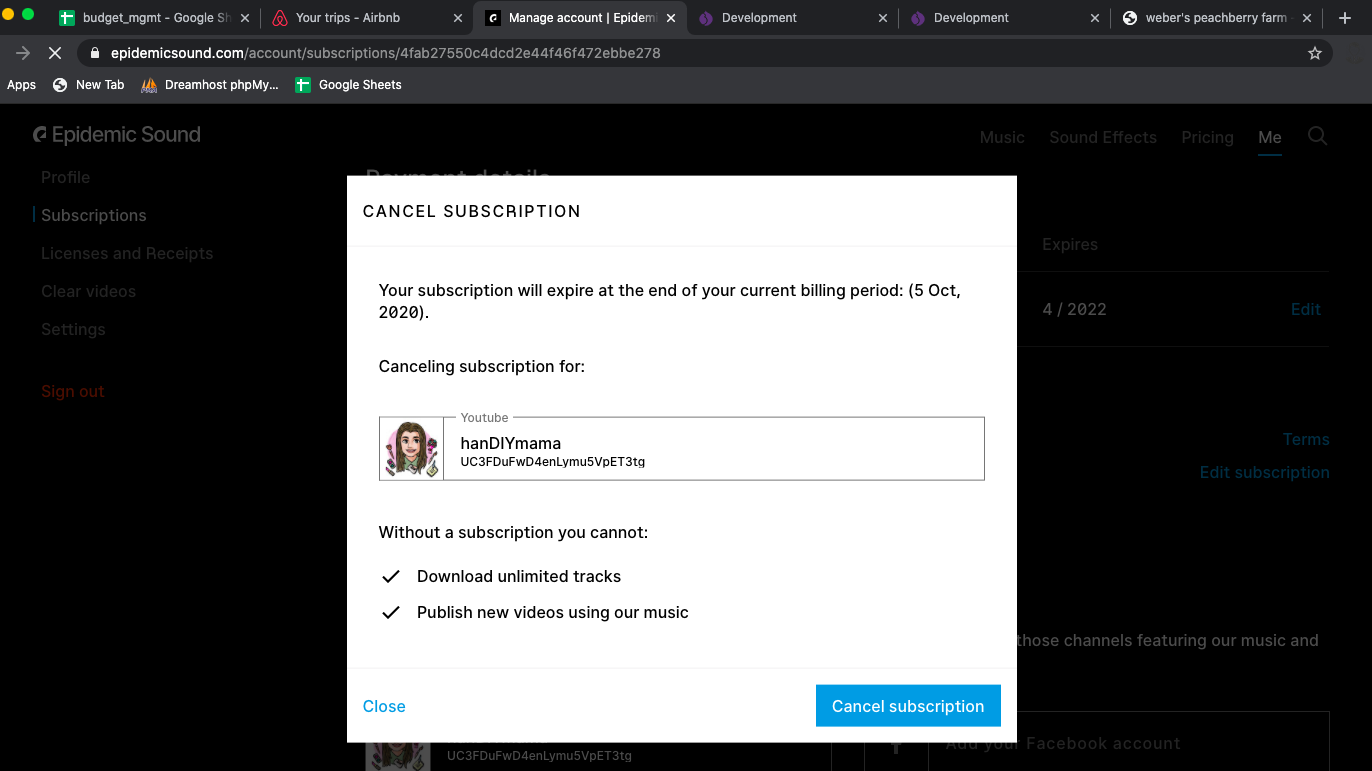1372x771 pixels.
Task: Click the search magnifier icon
Action: click(1317, 137)
